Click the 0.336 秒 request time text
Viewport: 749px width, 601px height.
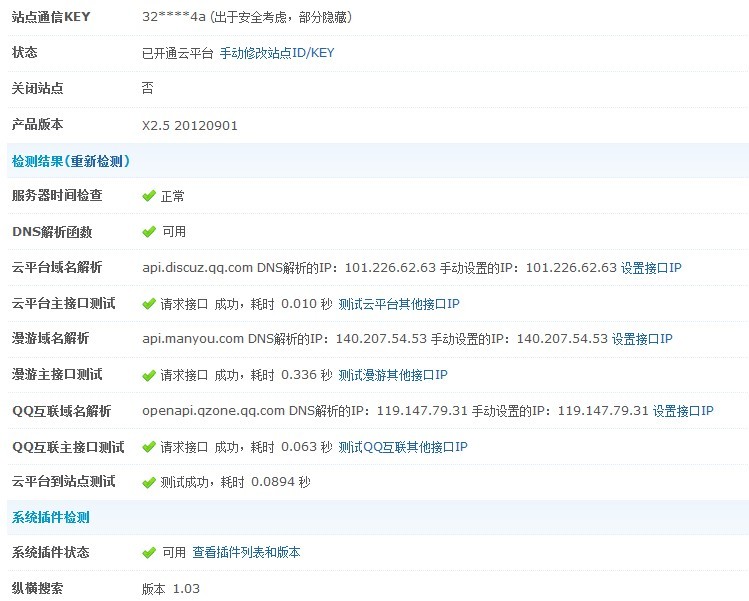(x=307, y=375)
